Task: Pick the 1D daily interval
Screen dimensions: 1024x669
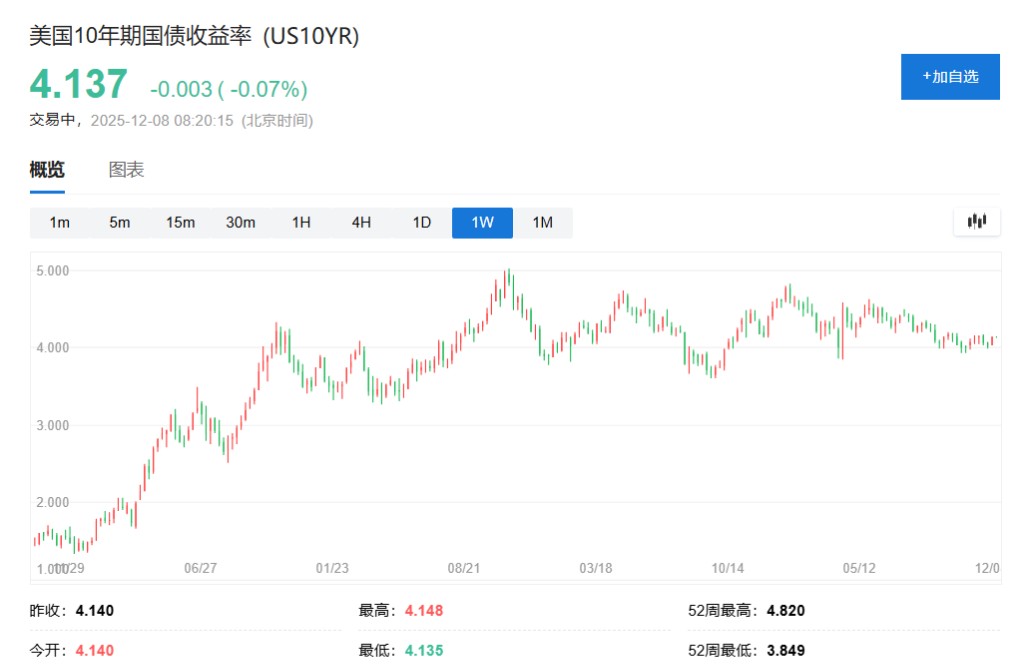Action: pyautogui.click(x=422, y=223)
